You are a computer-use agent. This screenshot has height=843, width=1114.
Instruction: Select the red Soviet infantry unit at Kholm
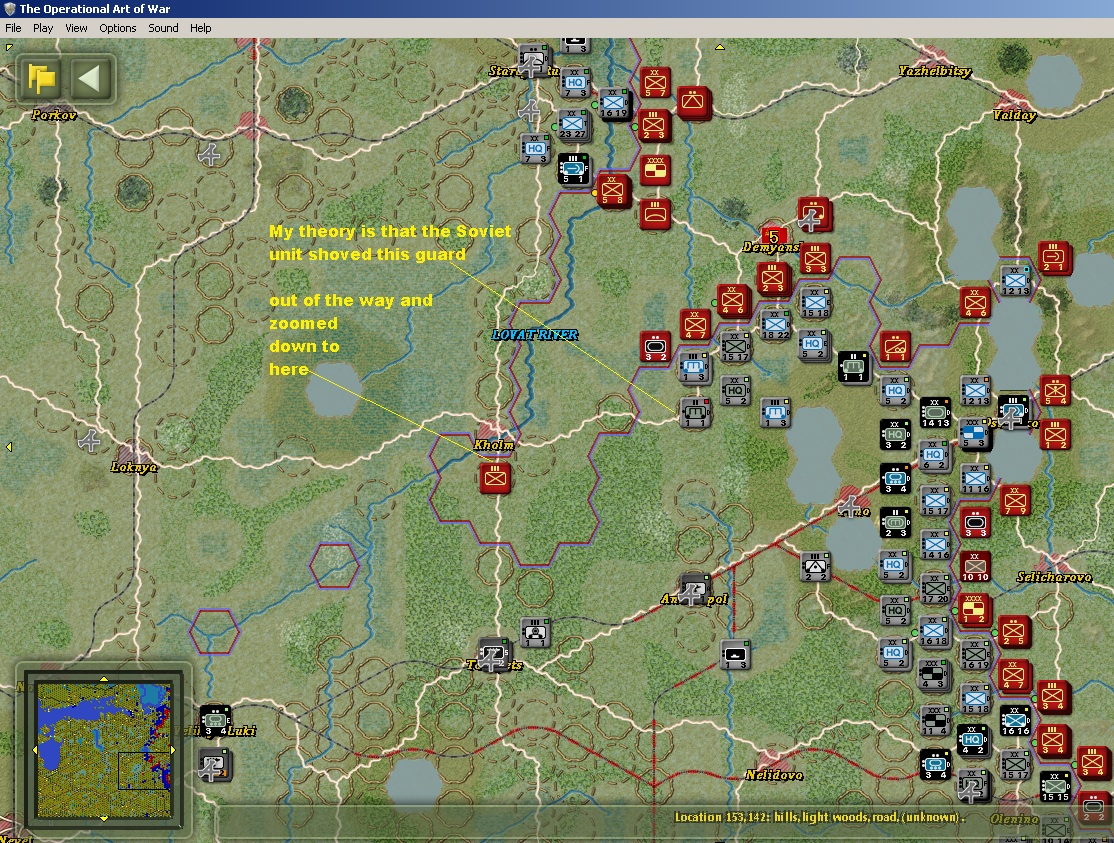pyautogui.click(x=495, y=478)
